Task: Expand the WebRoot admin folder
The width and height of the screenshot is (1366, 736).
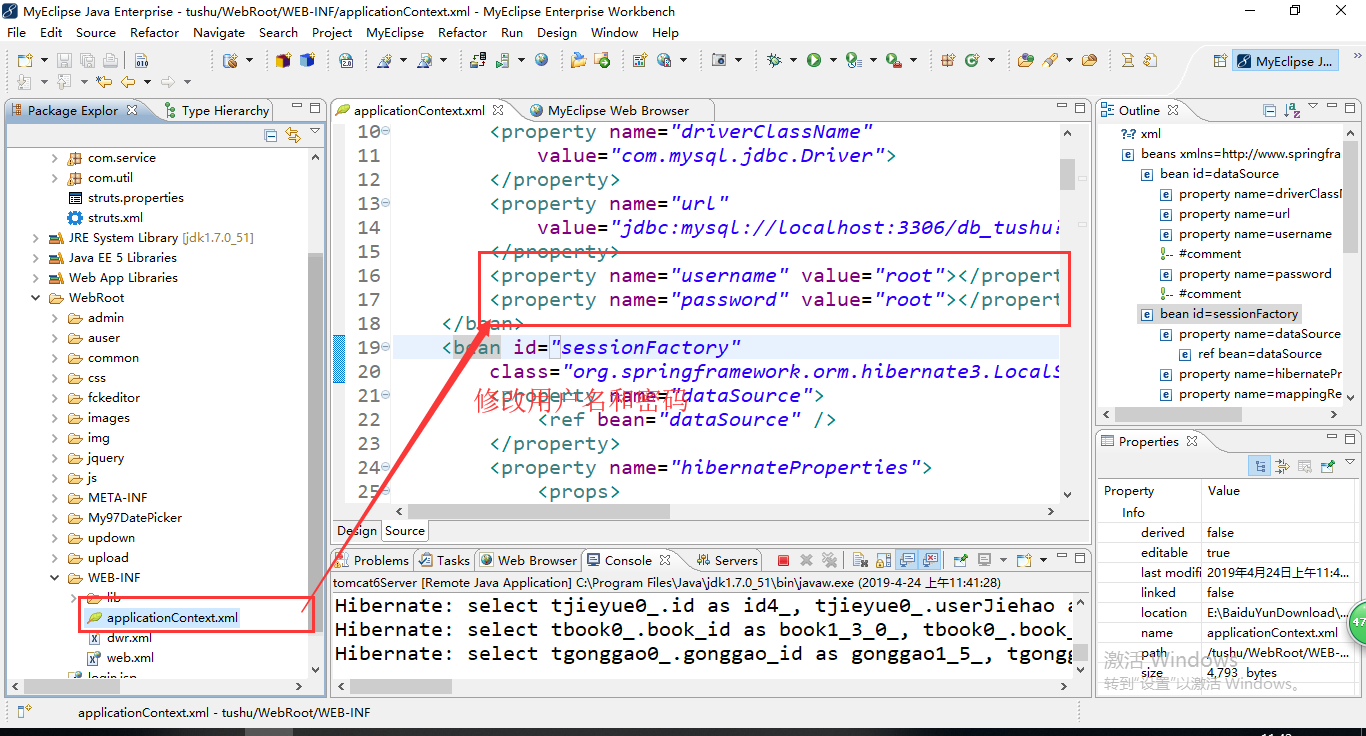Action: tap(55, 318)
